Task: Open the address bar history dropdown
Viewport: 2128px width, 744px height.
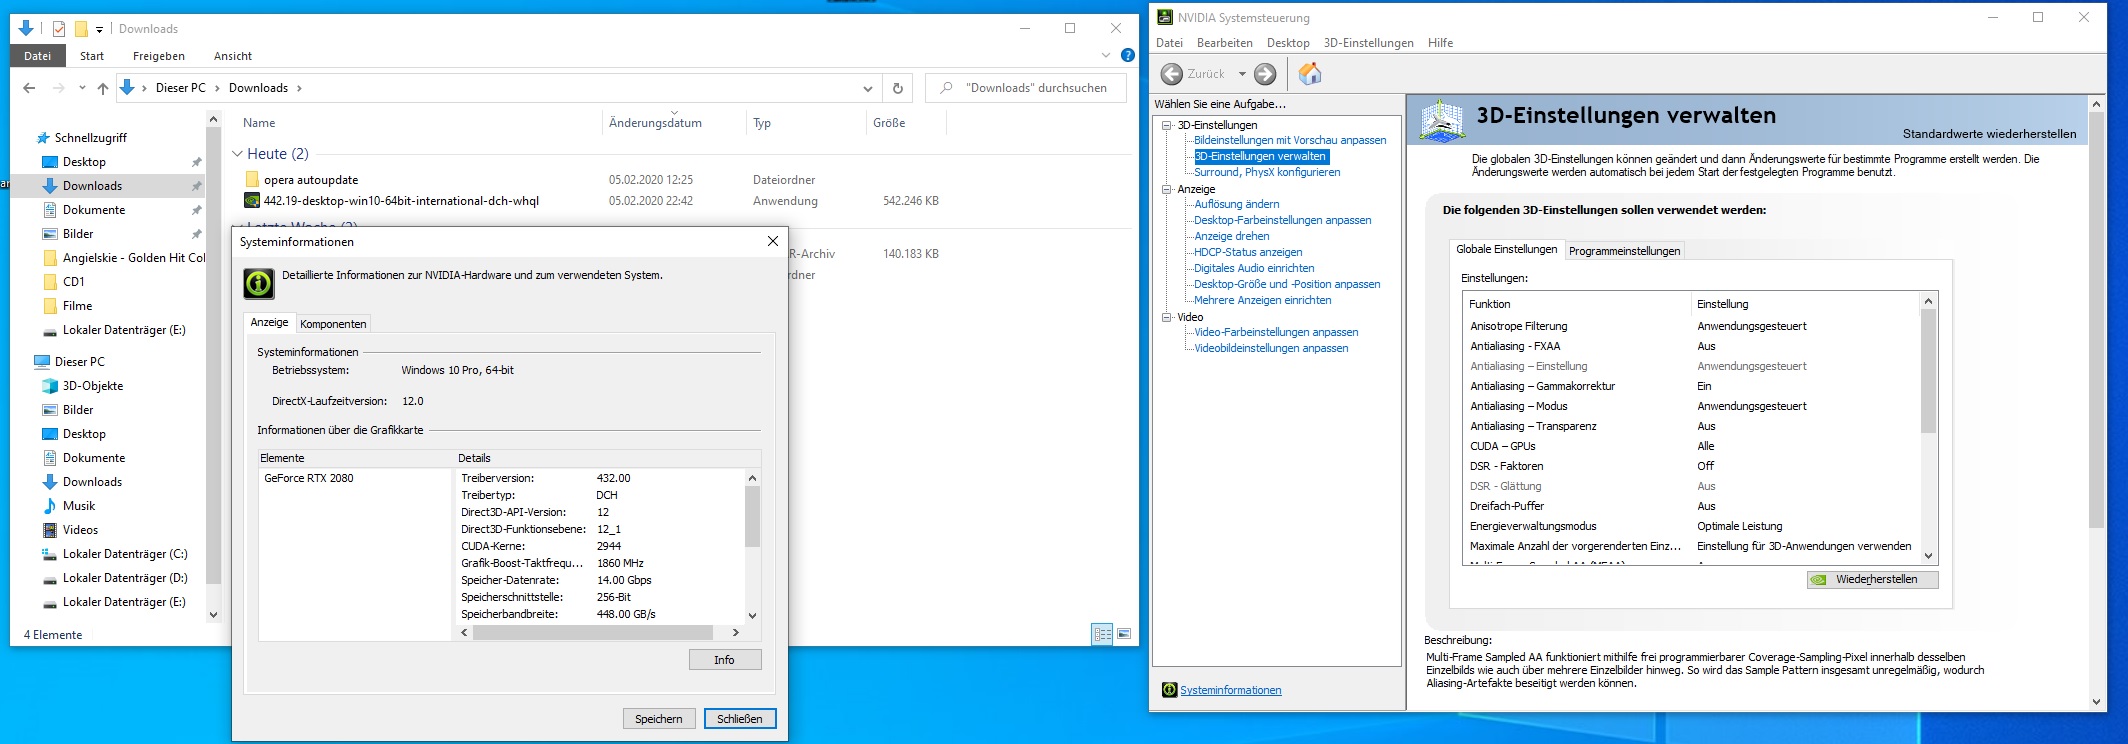Action: [867, 88]
